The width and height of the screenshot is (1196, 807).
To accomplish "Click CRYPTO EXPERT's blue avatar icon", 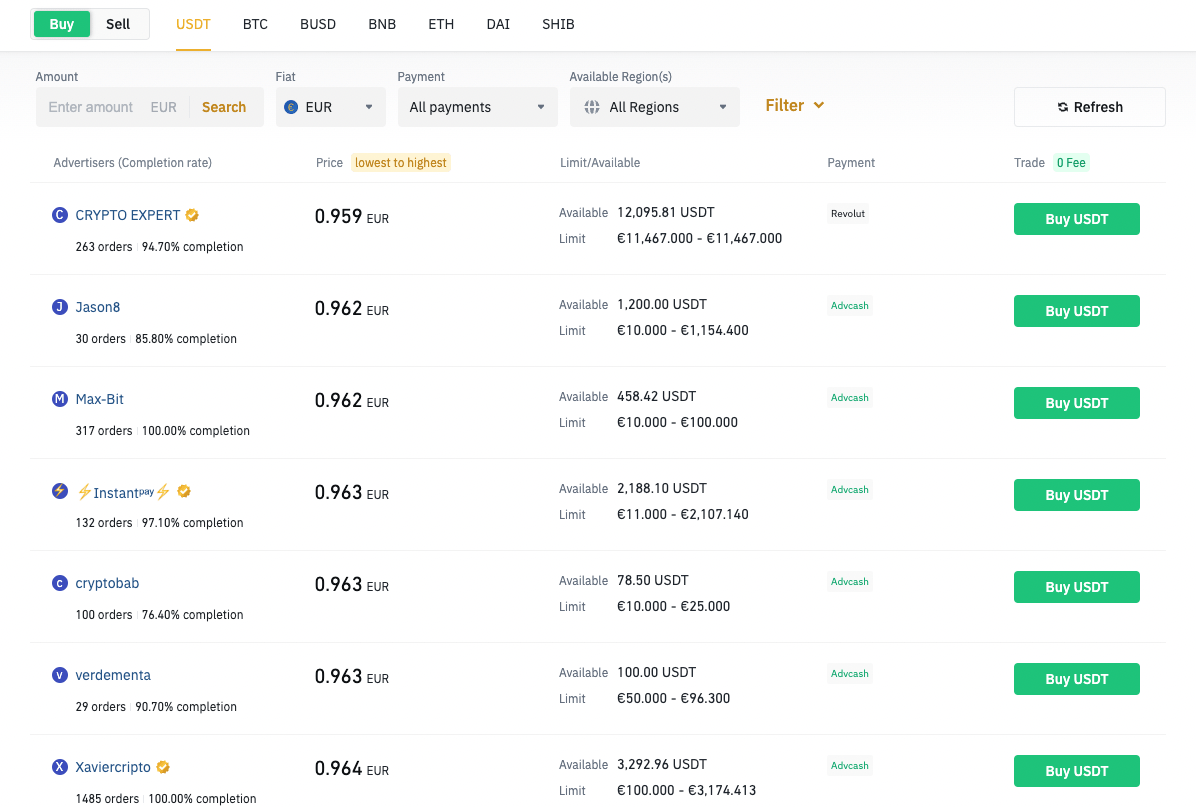I will tap(60, 215).
